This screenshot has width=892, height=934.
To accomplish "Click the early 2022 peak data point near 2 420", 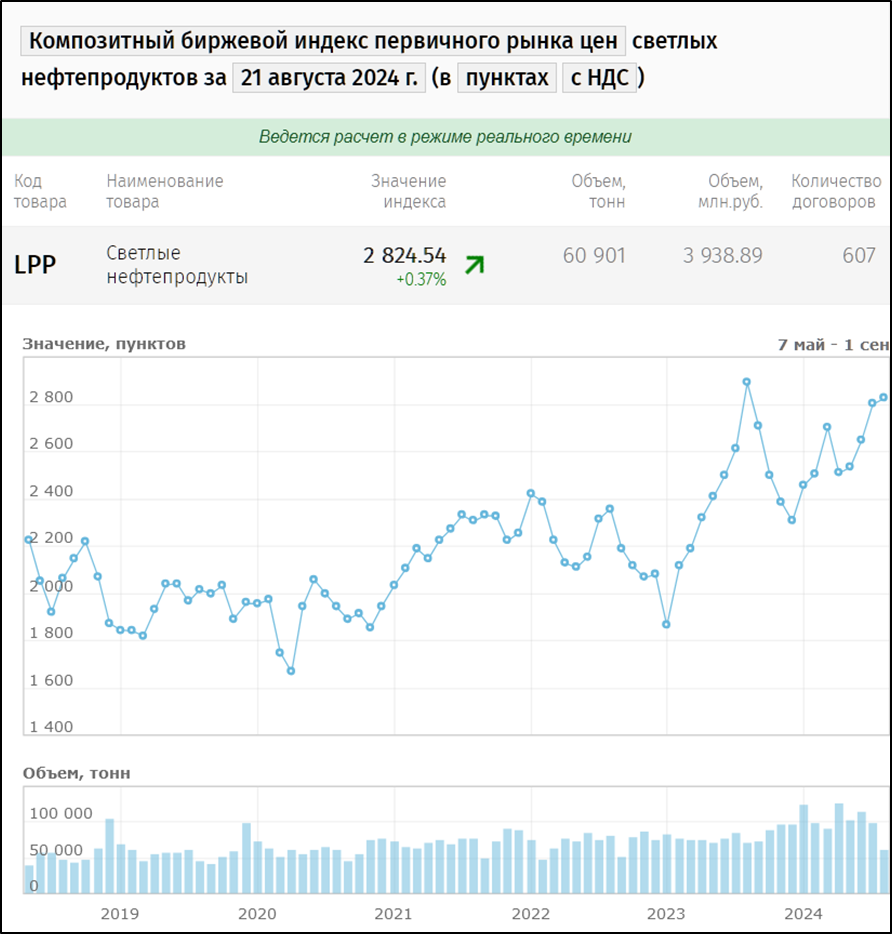I will click(x=531, y=493).
